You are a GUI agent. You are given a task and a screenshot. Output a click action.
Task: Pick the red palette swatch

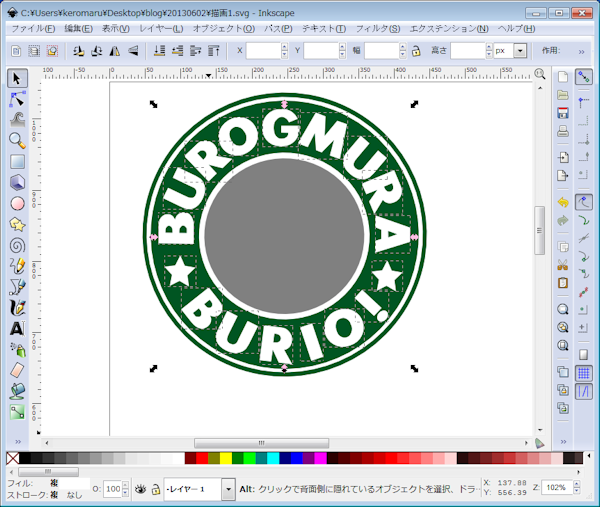pyautogui.click(x=202, y=458)
